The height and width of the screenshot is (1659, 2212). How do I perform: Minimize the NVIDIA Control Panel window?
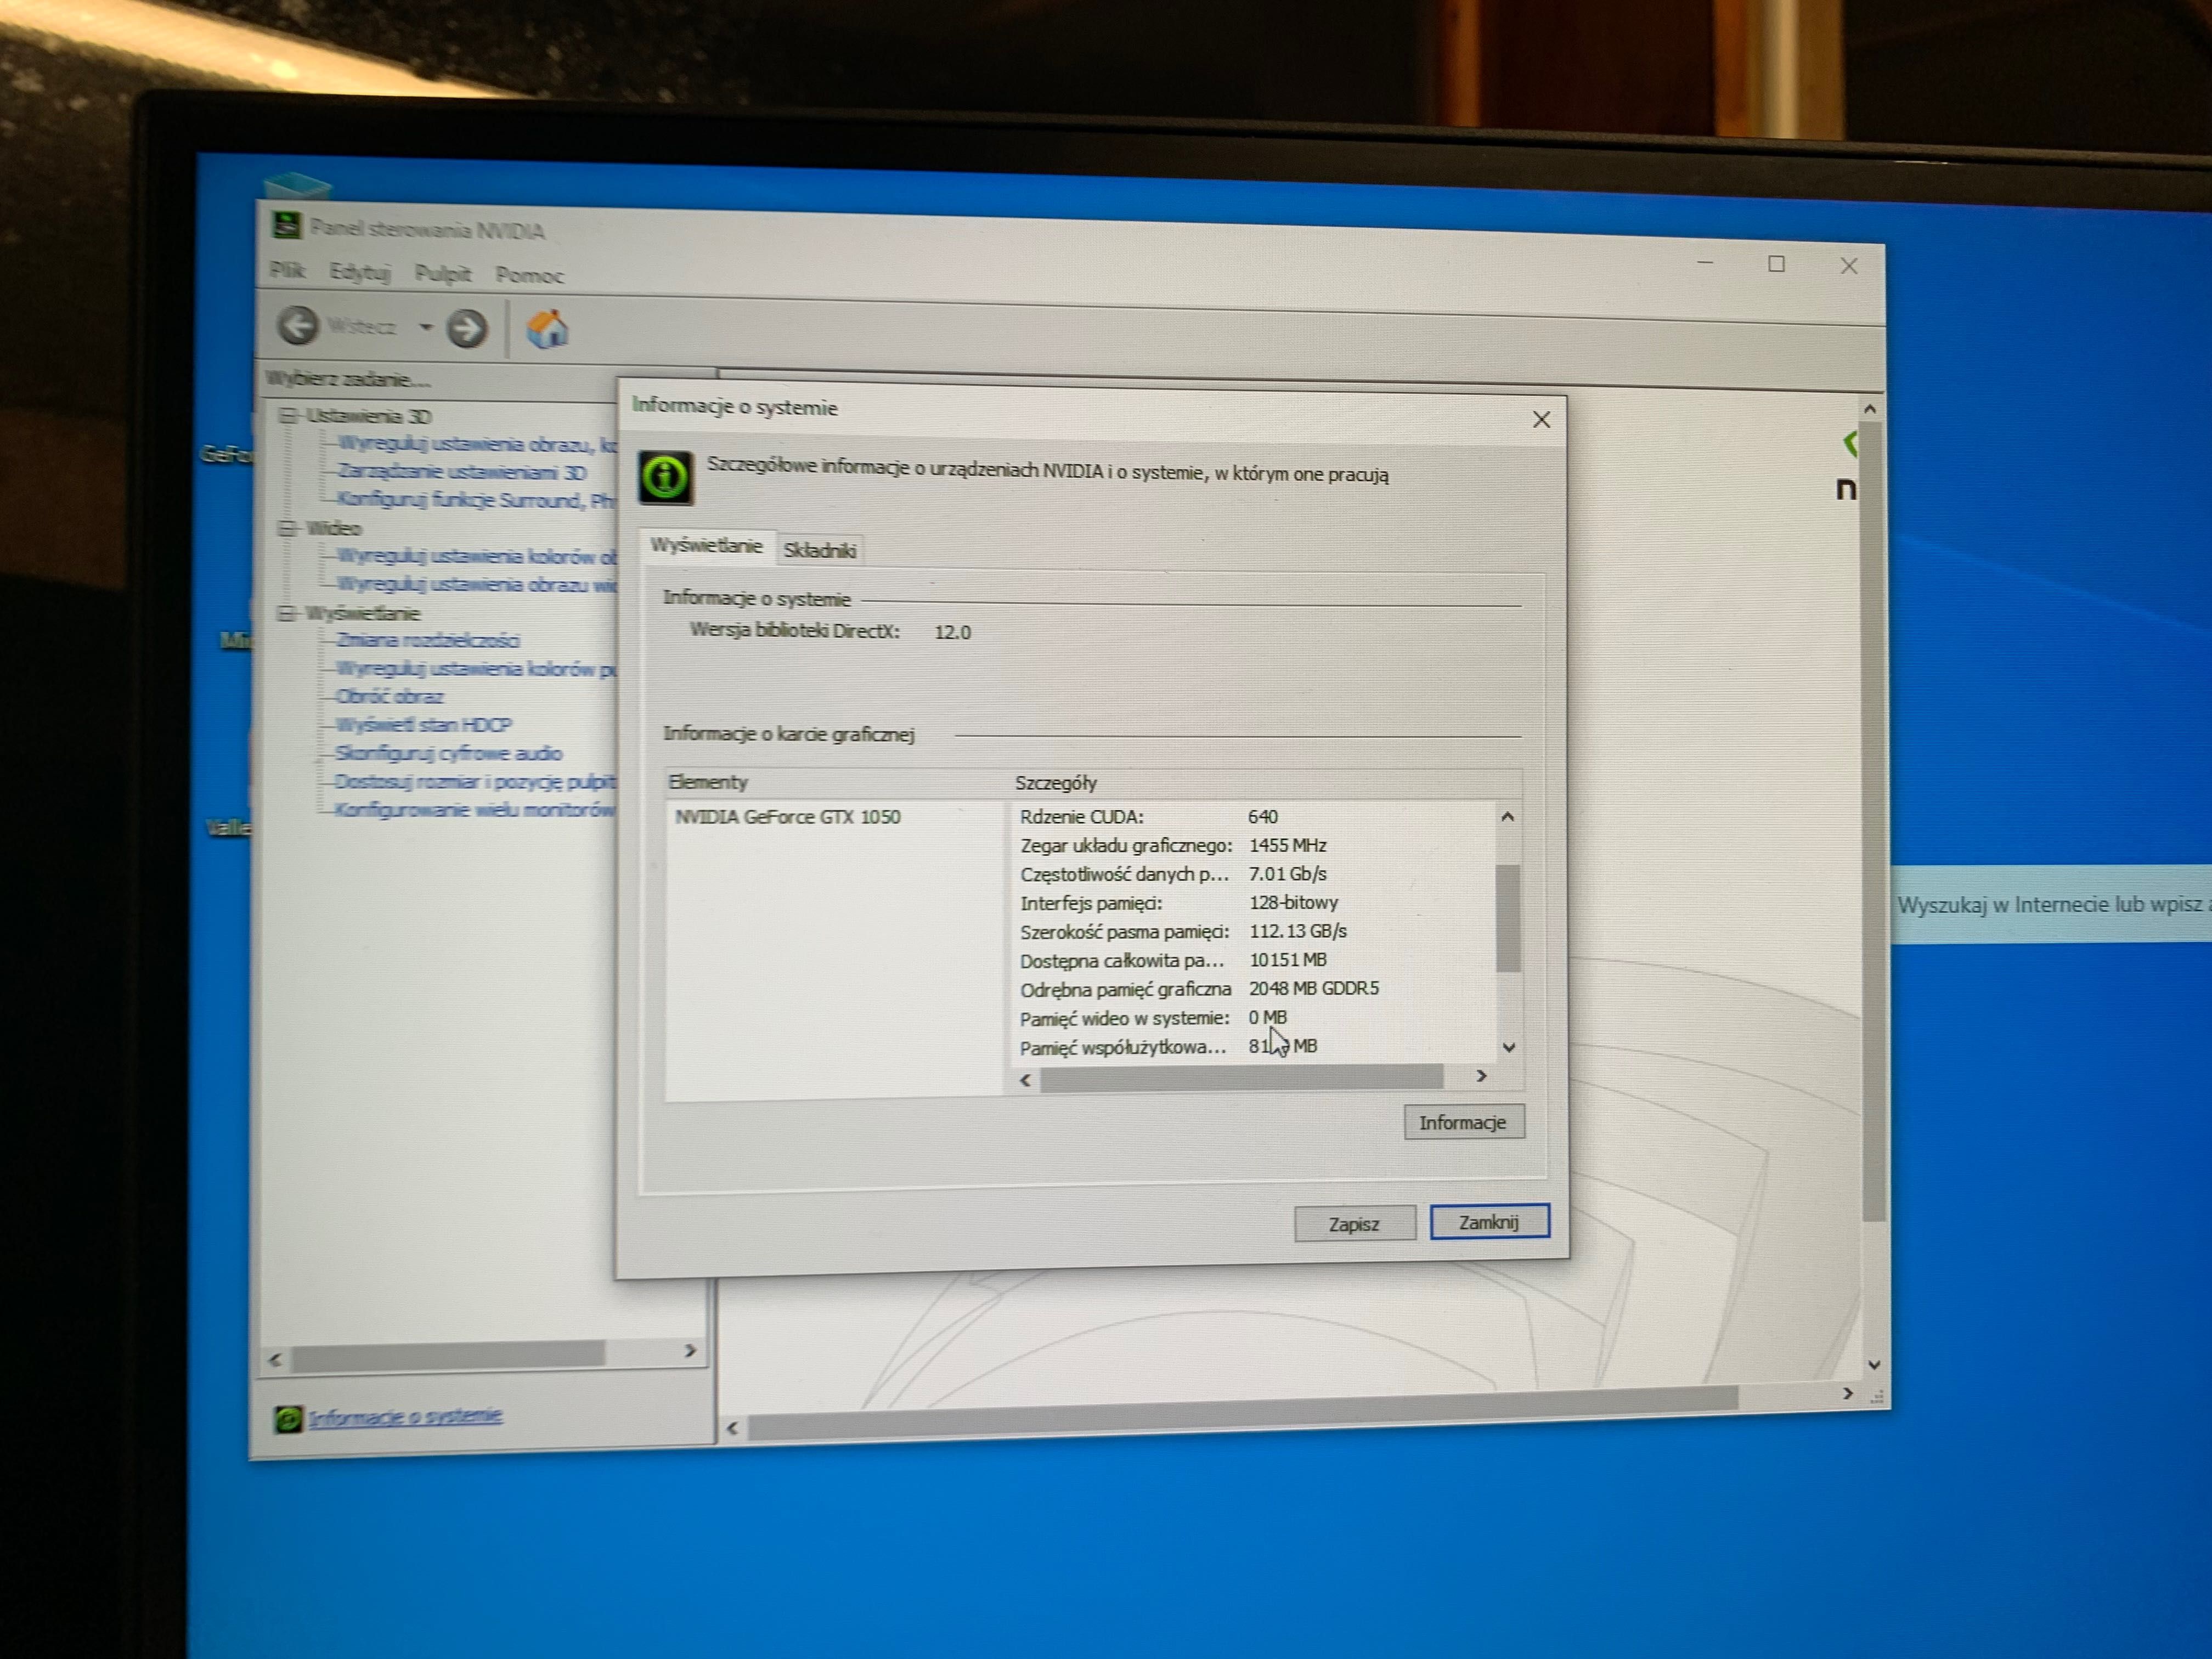click(x=1705, y=262)
